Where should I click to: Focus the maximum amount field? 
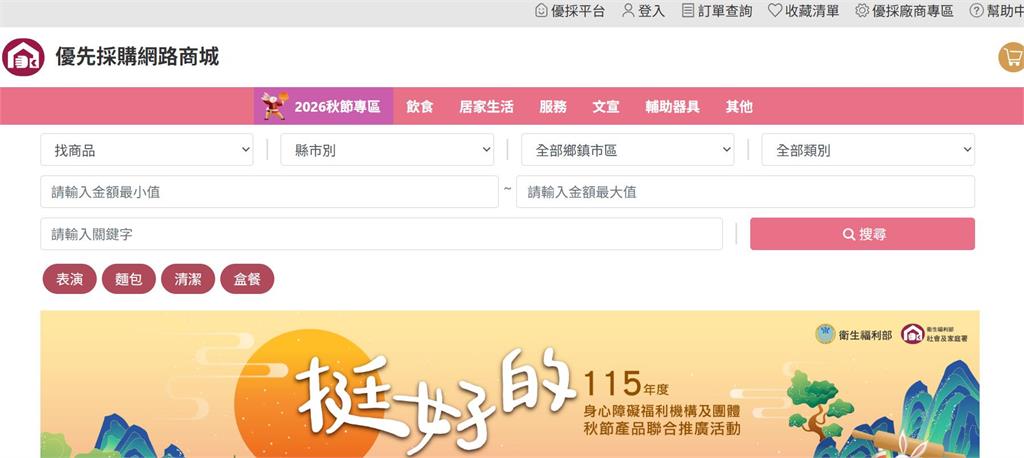pos(745,192)
